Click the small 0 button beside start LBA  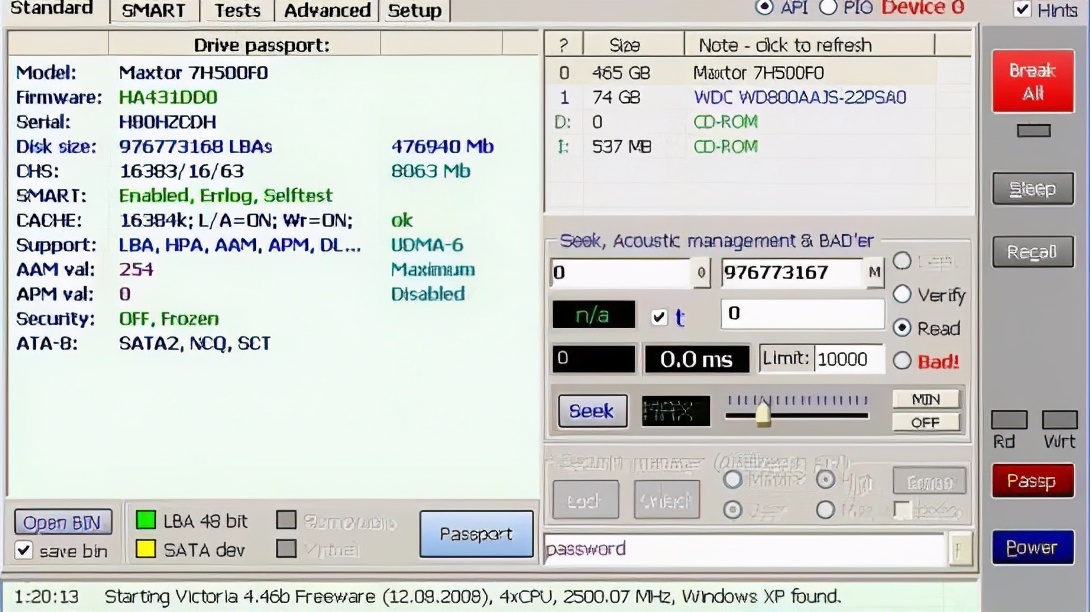(x=701, y=273)
